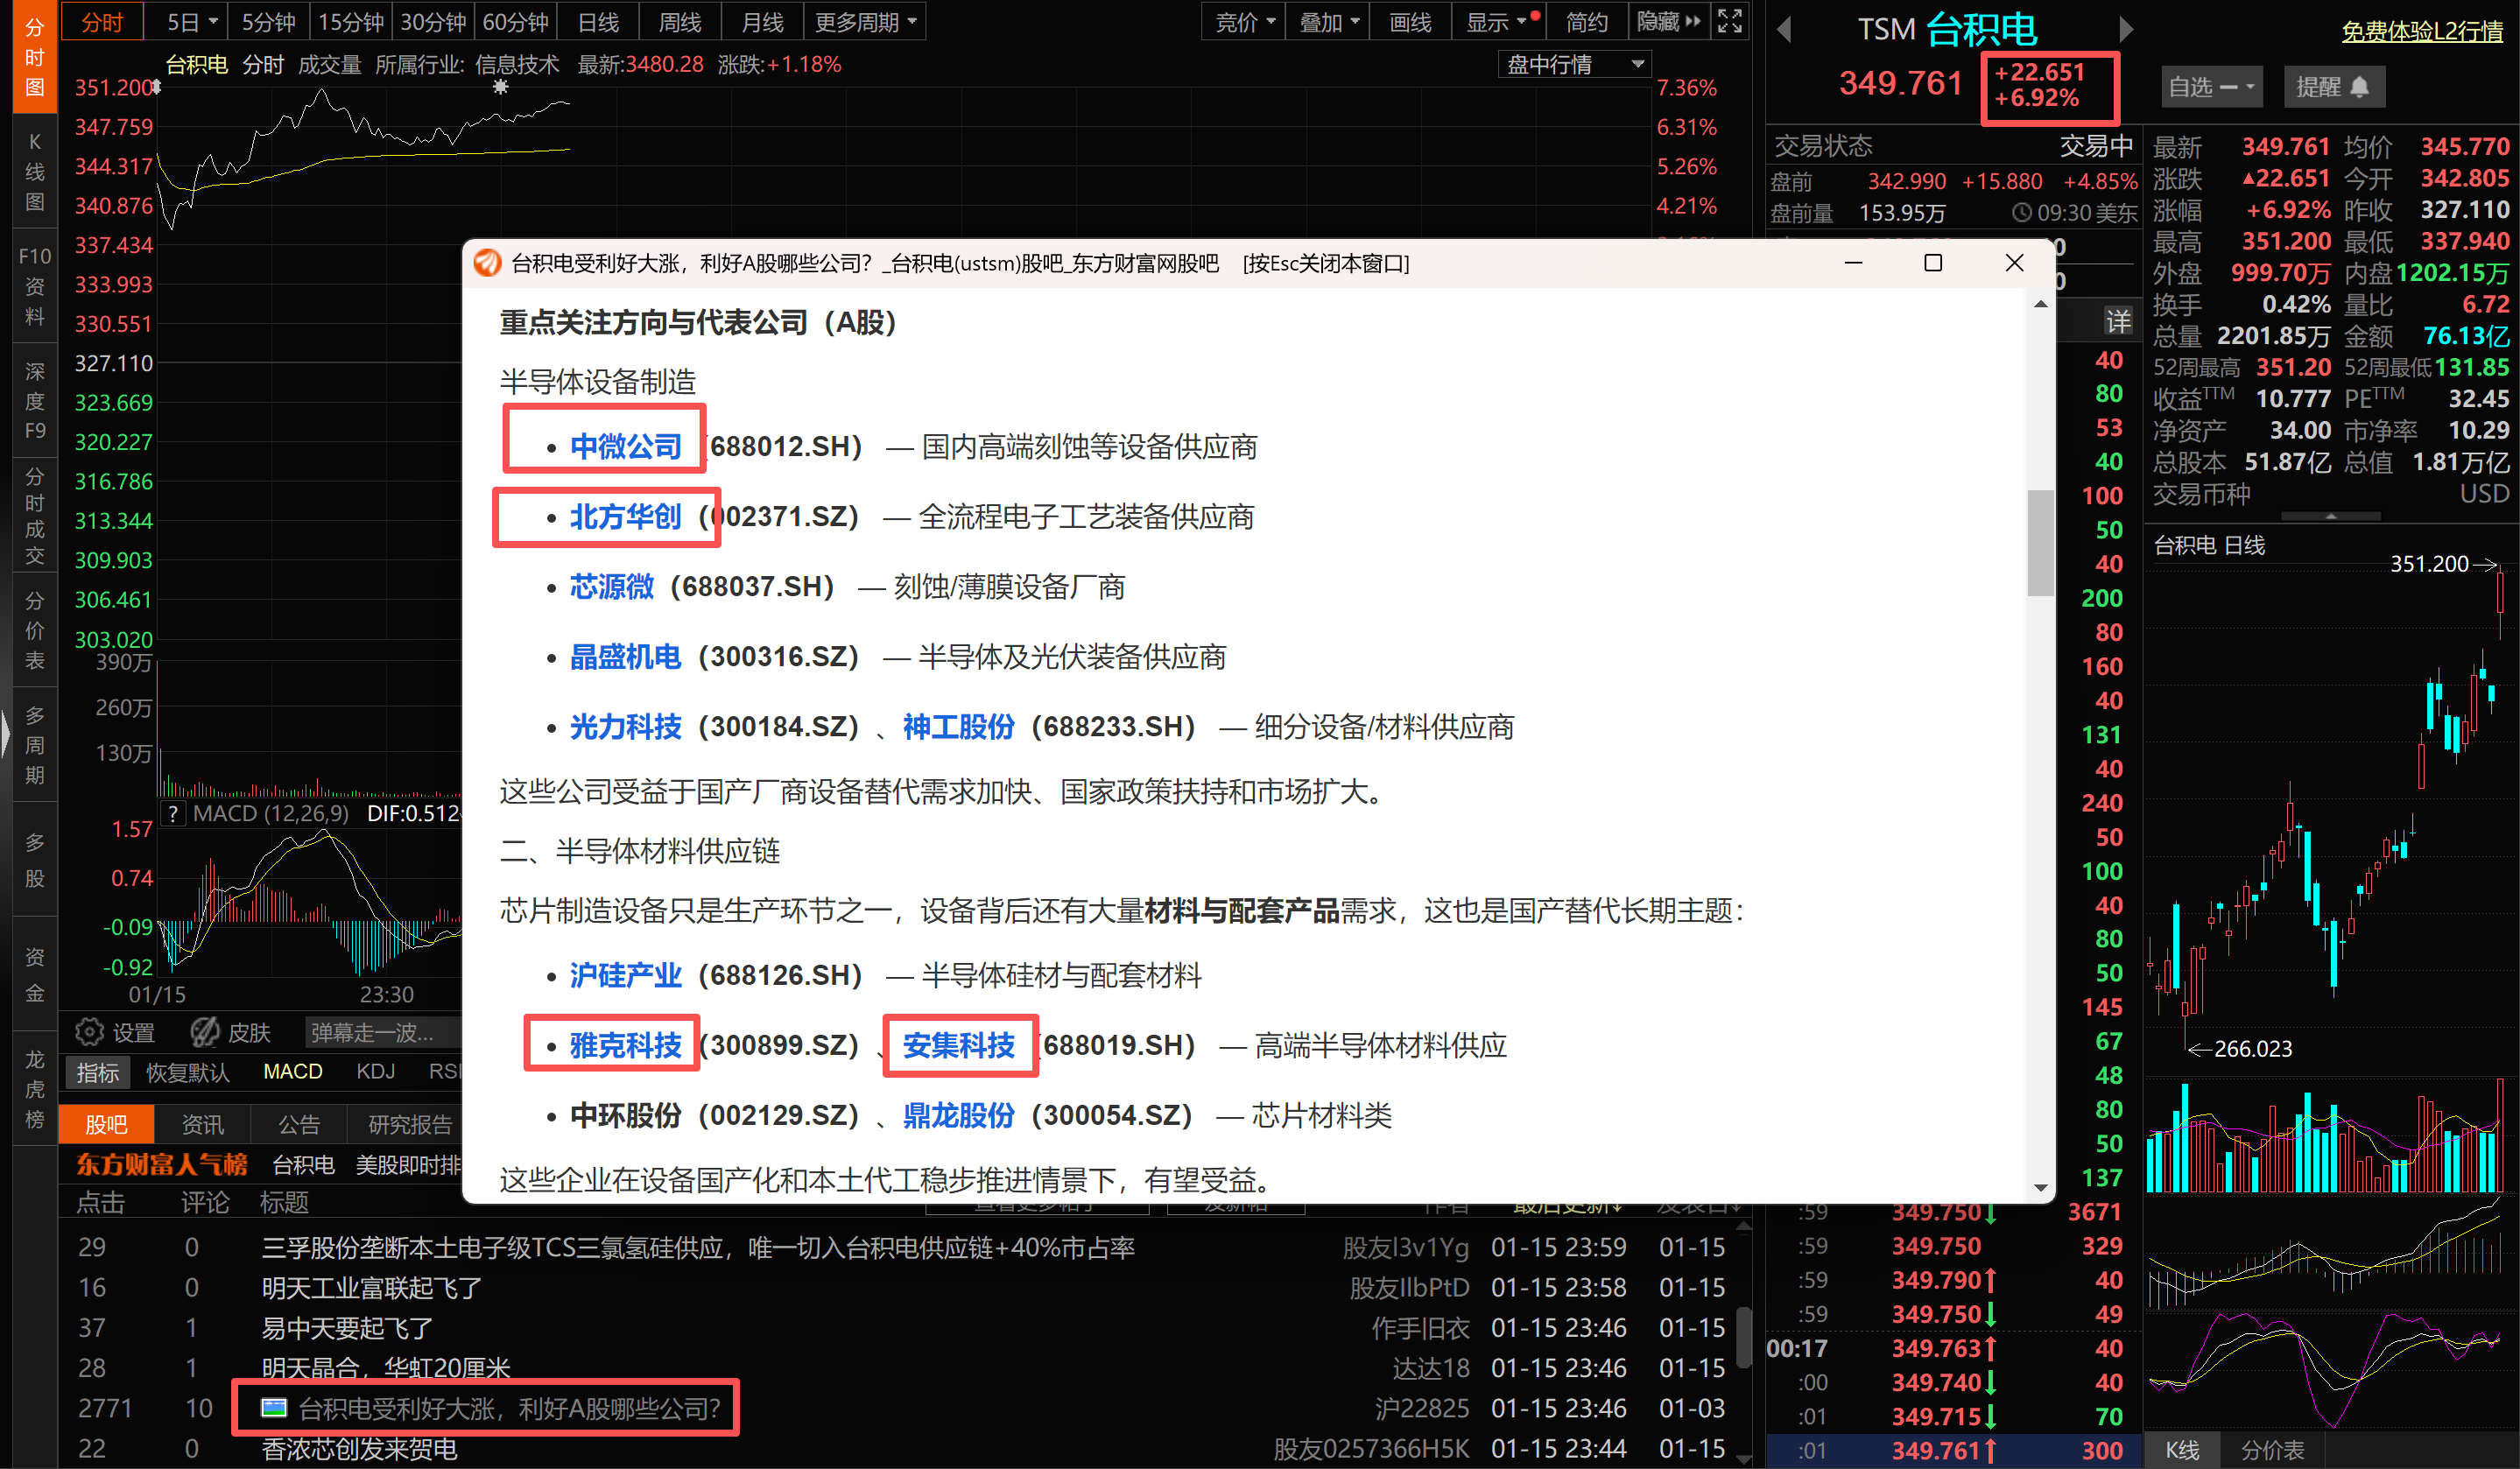This screenshot has width=2520, height=1469.
Task: Click the MACD help question mark icon
Action: click(x=173, y=813)
